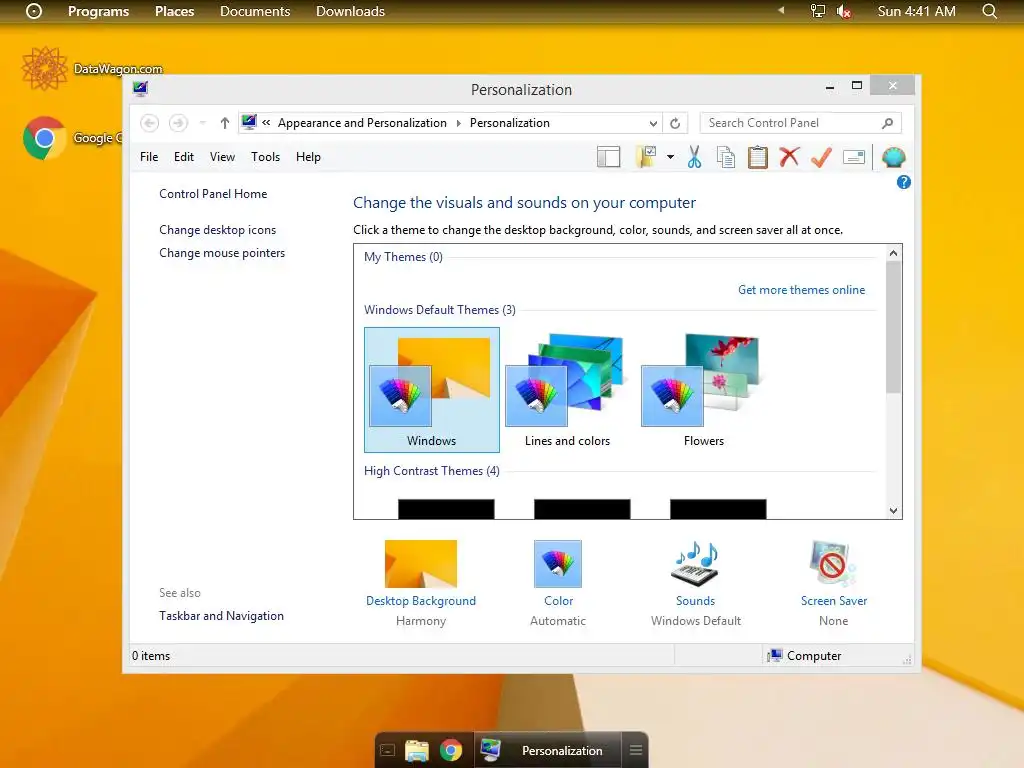Screen dimensions: 1024x768
Task: Click the red X Delete icon
Action: (x=790, y=157)
